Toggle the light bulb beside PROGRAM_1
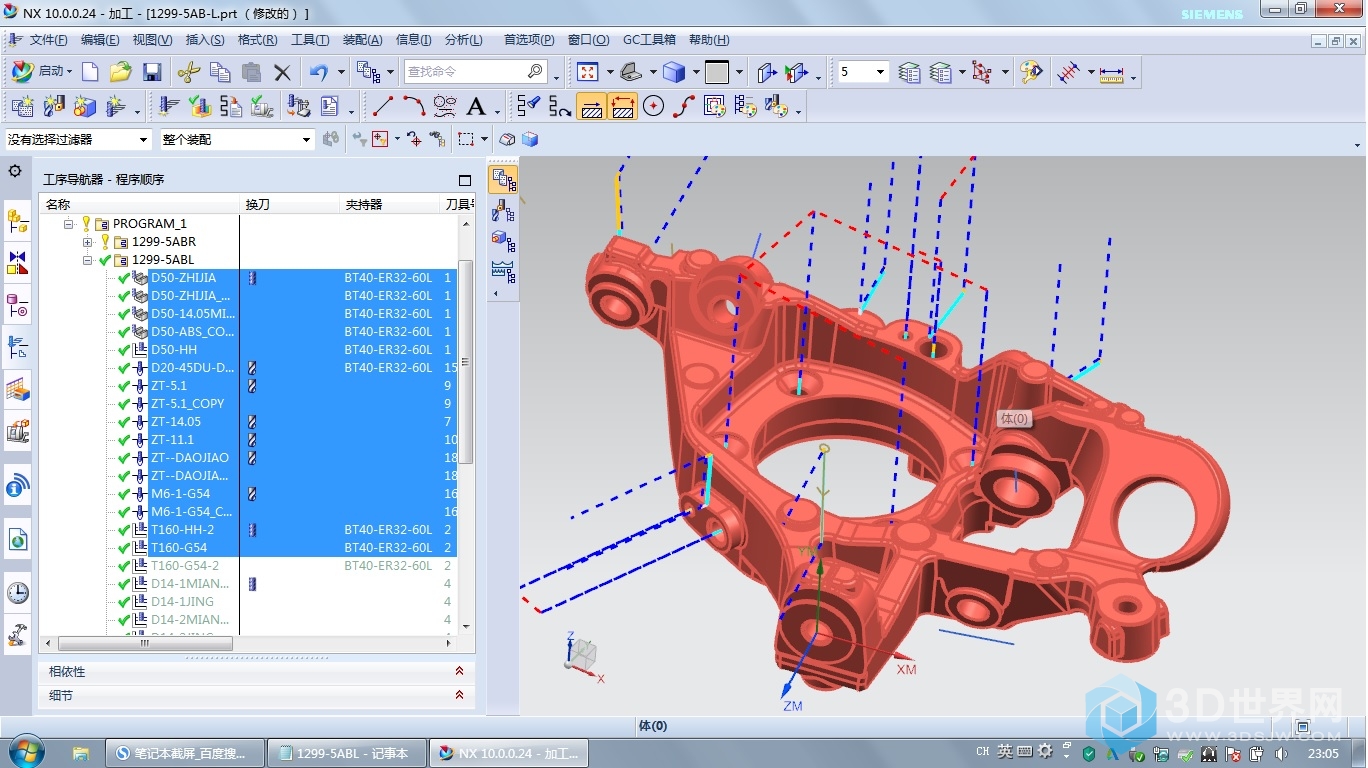Image resolution: width=1368 pixels, height=768 pixels. click(x=87, y=224)
